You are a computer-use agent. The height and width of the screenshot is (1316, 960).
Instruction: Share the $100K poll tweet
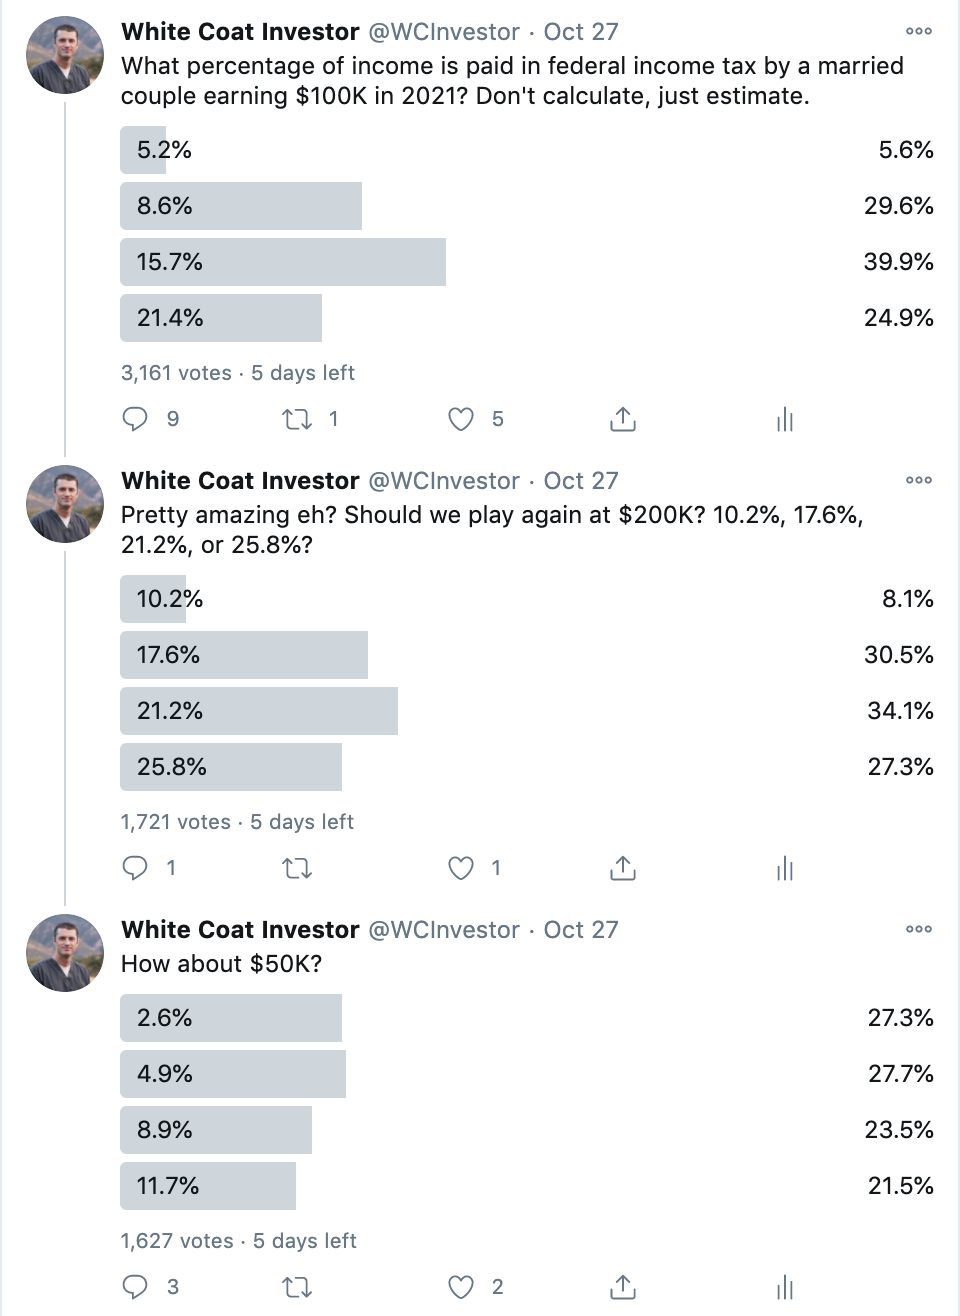[x=622, y=419]
